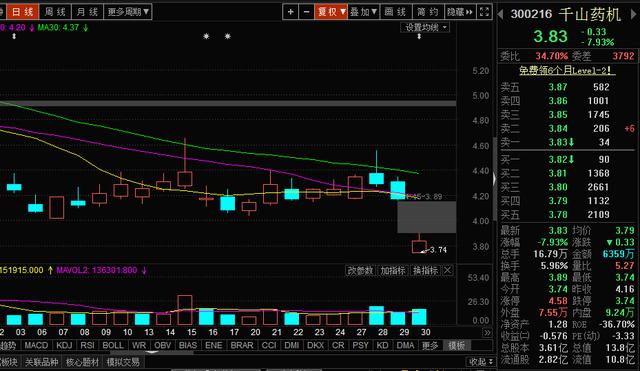The width and height of the screenshot is (640, 371).
Task: Switch to 月线 monthly chart
Action: [88, 12]
